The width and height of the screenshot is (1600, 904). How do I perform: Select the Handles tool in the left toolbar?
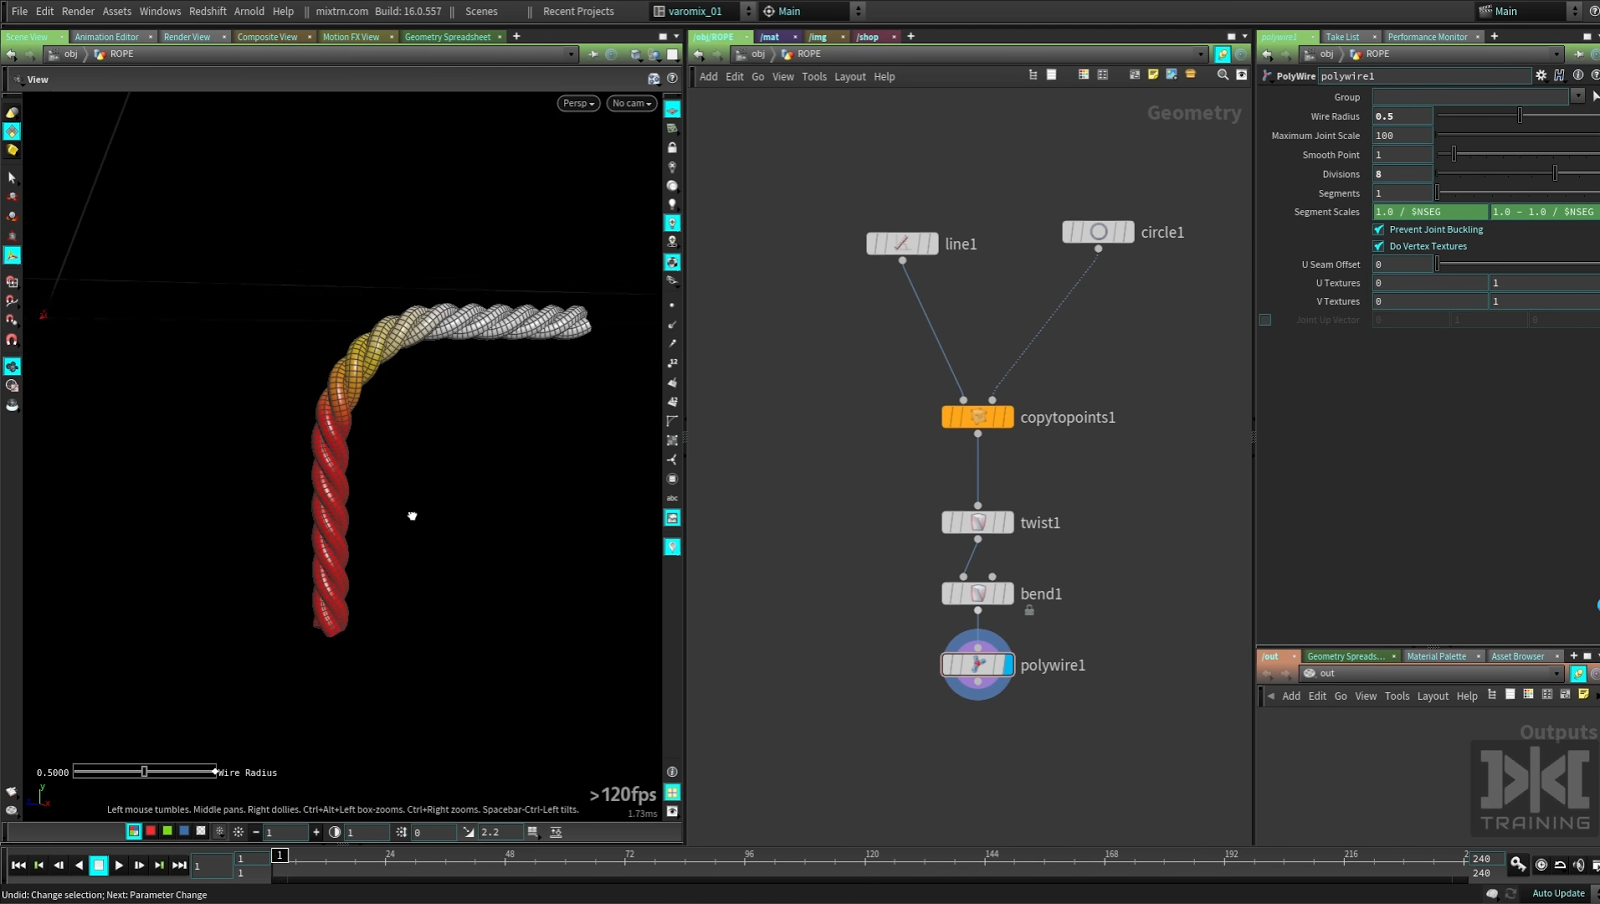point(12,255)
